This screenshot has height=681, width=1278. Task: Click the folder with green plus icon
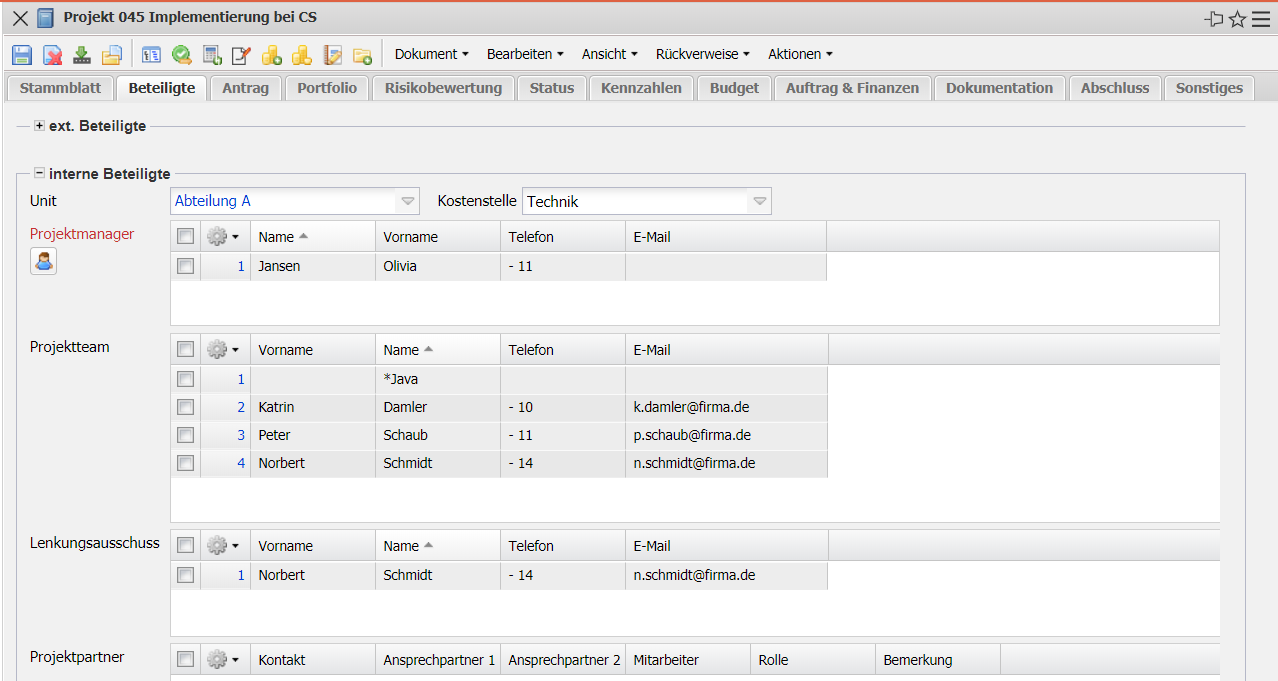point(362,55)
